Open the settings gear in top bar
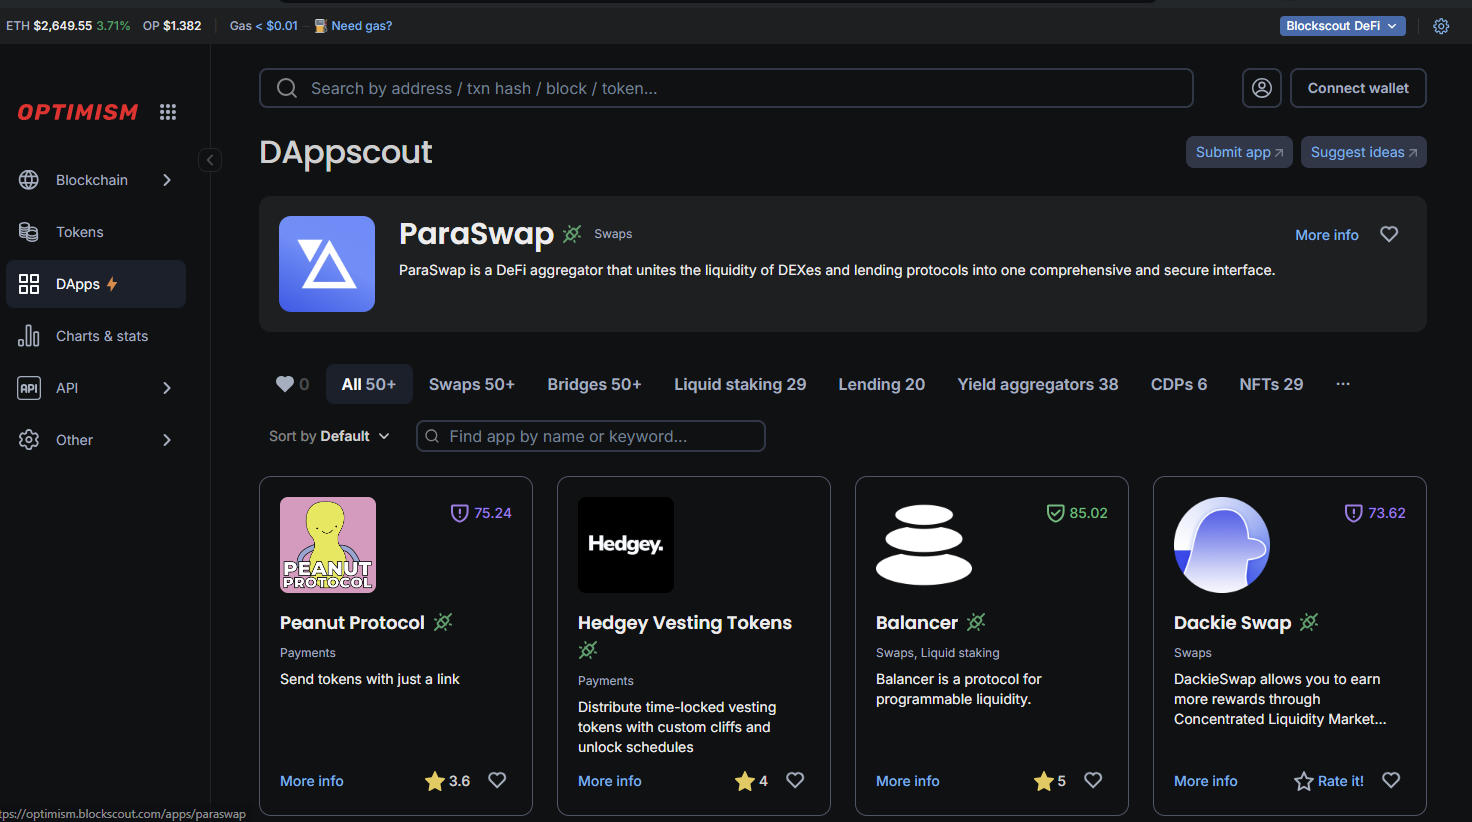Viewport: 1472px width, 822px height. pyautogui.click(x=1441, y=26)
